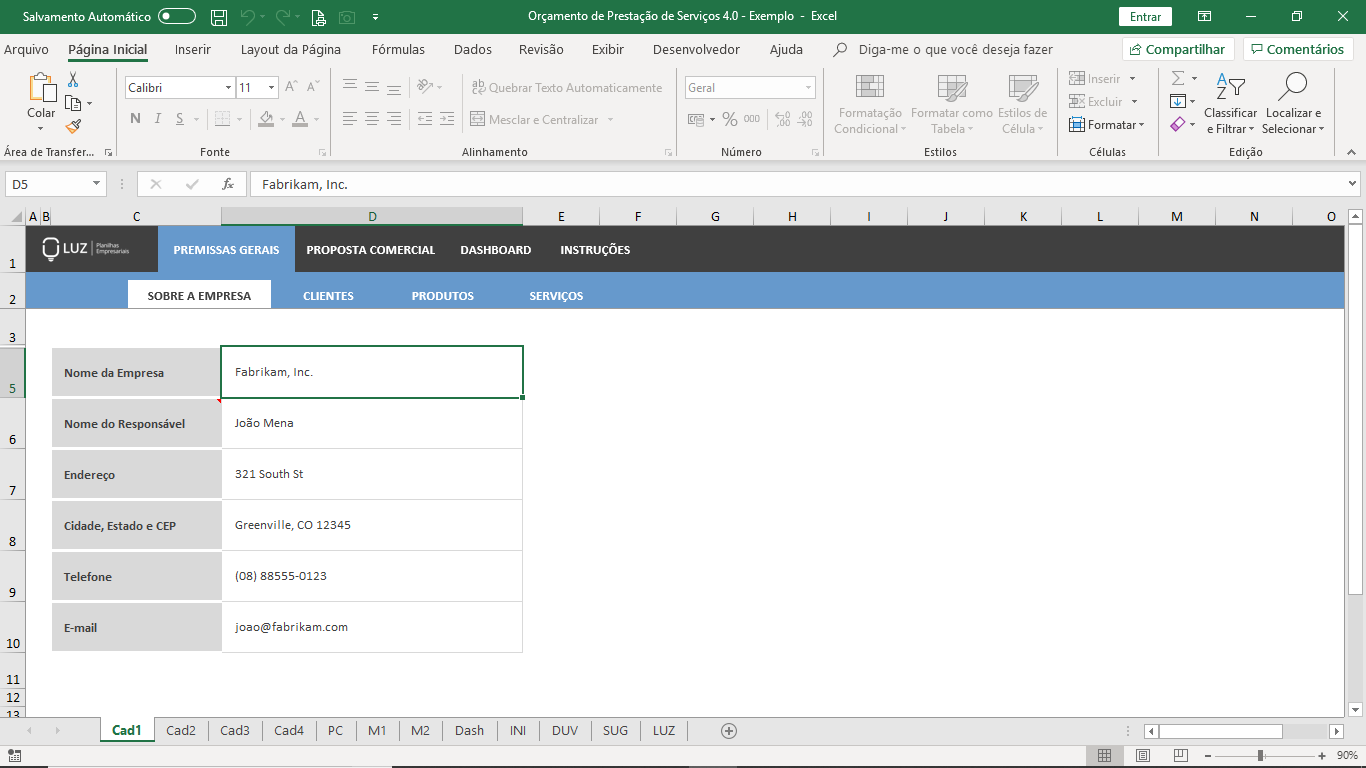The width and height of the screenshot is (1366, 768).
Task: Open the font size dropdown
Action: [271, 88]
